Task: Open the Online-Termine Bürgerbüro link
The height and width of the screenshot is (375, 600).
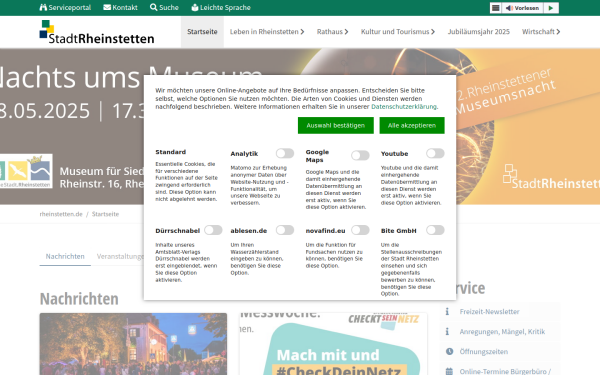Action: [x=505, y=371]
